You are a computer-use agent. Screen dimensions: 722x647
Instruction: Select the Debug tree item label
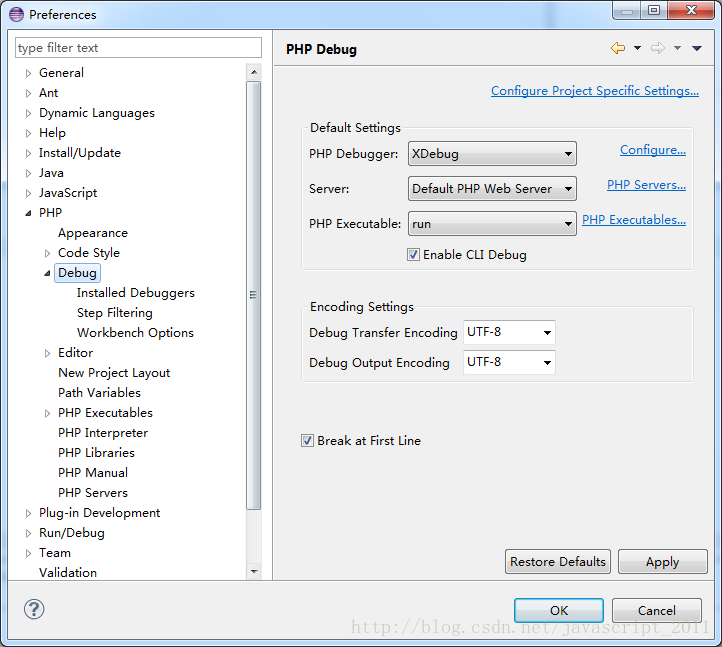(x=77, y=273)
